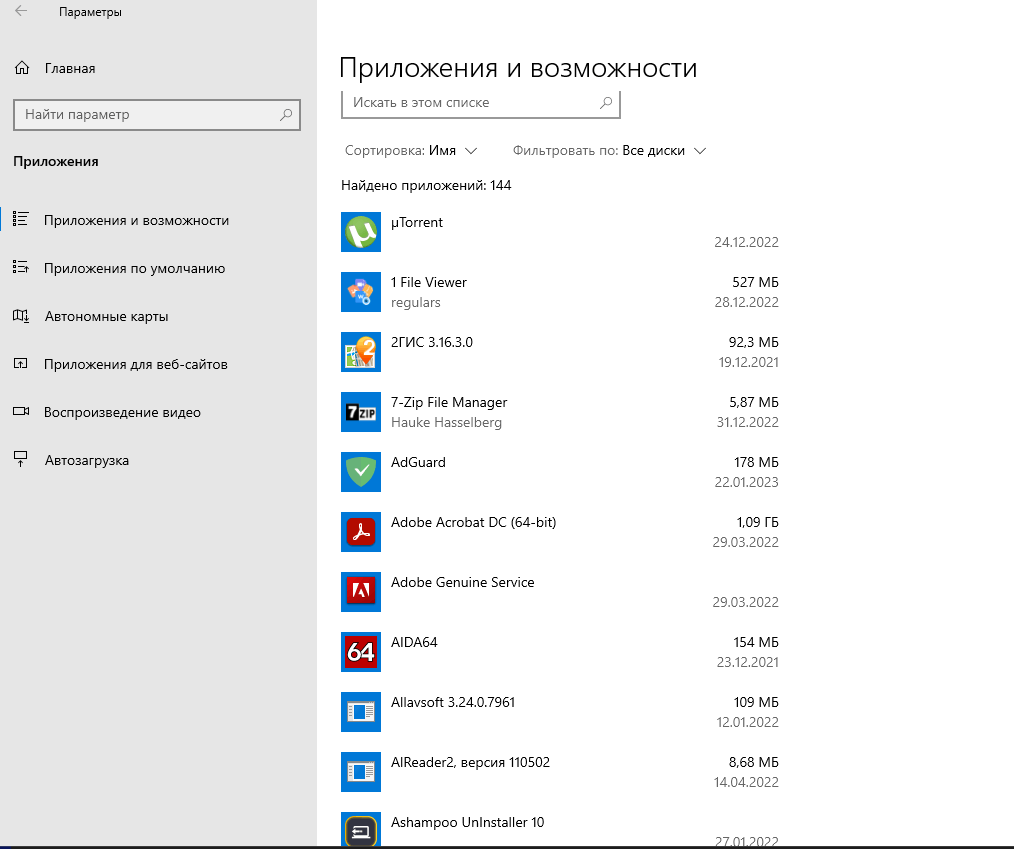Image resolution: width=1014 pixels, height=849 pixels.
Task: Click the Allavsoft app icon
Action: [361, 712]
